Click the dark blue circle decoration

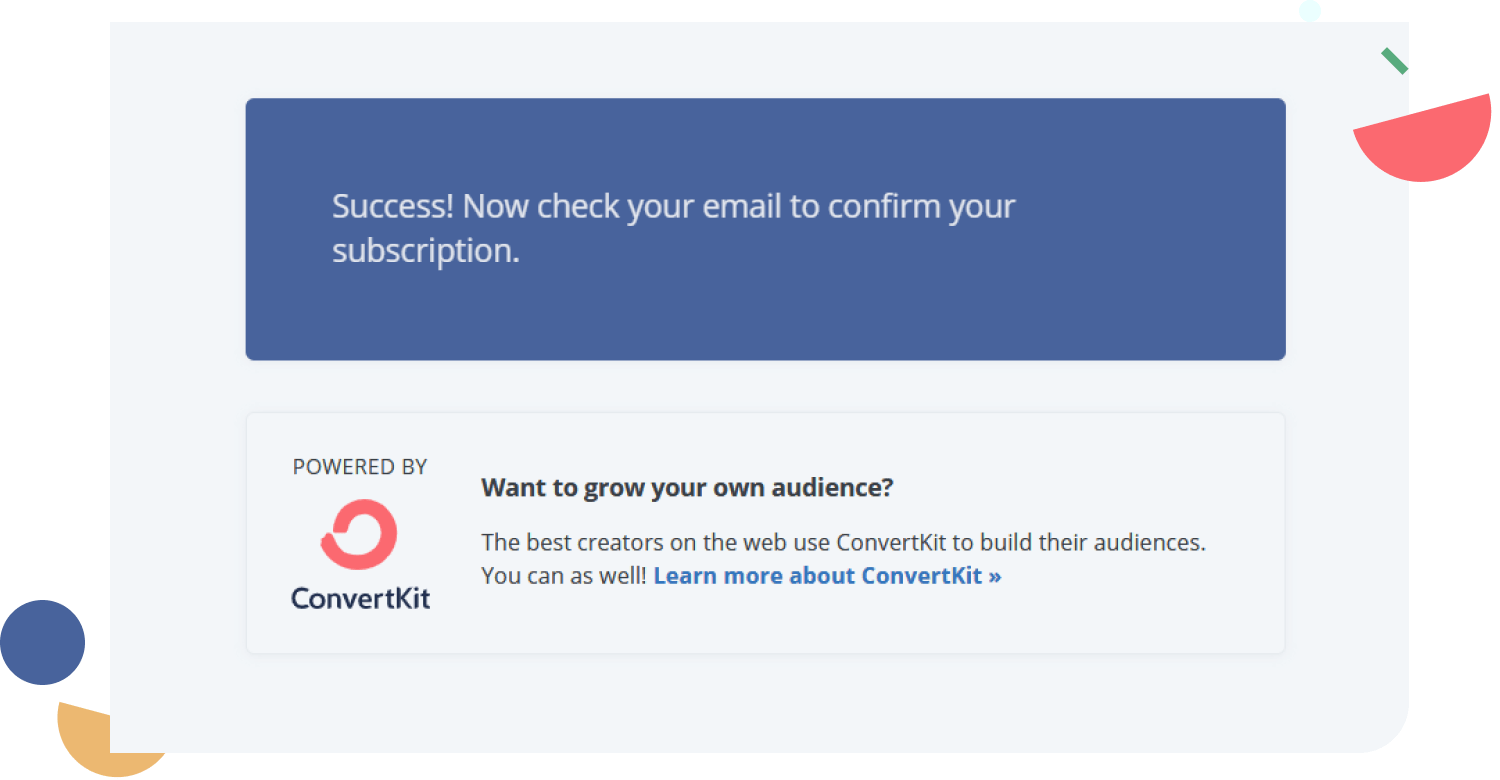[42, 642]
